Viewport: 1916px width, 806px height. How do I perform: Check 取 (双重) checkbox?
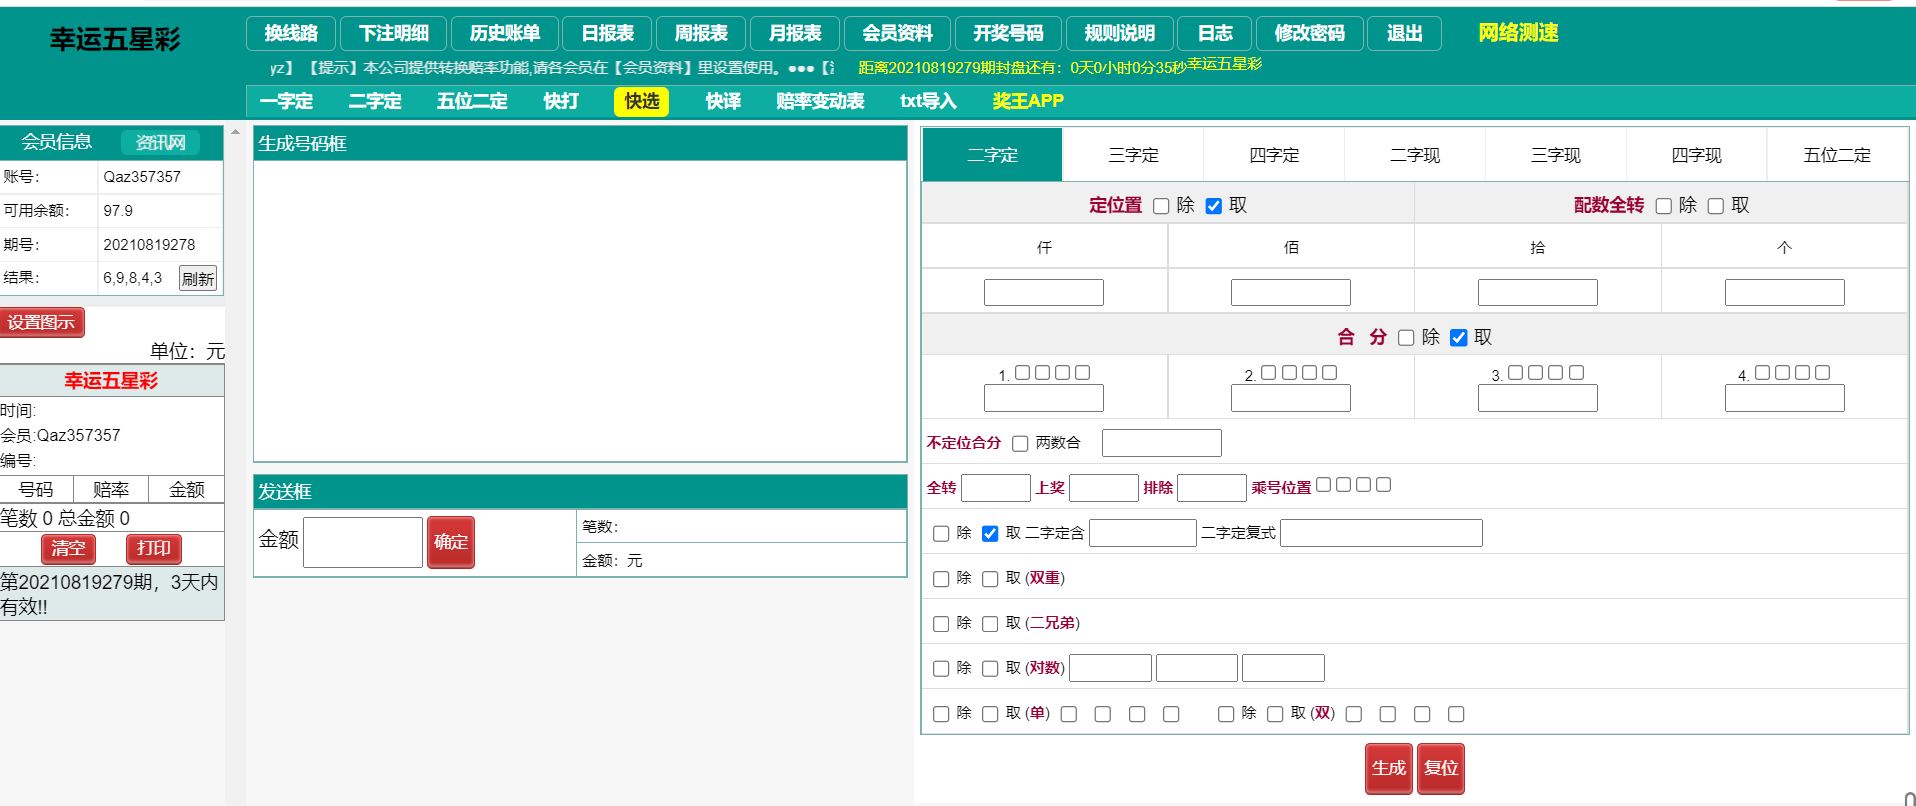click(x=990, y=579)
